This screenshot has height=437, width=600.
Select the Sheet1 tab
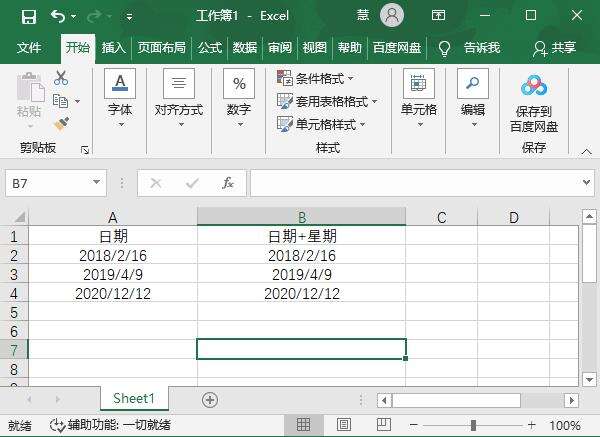[134, 399]
